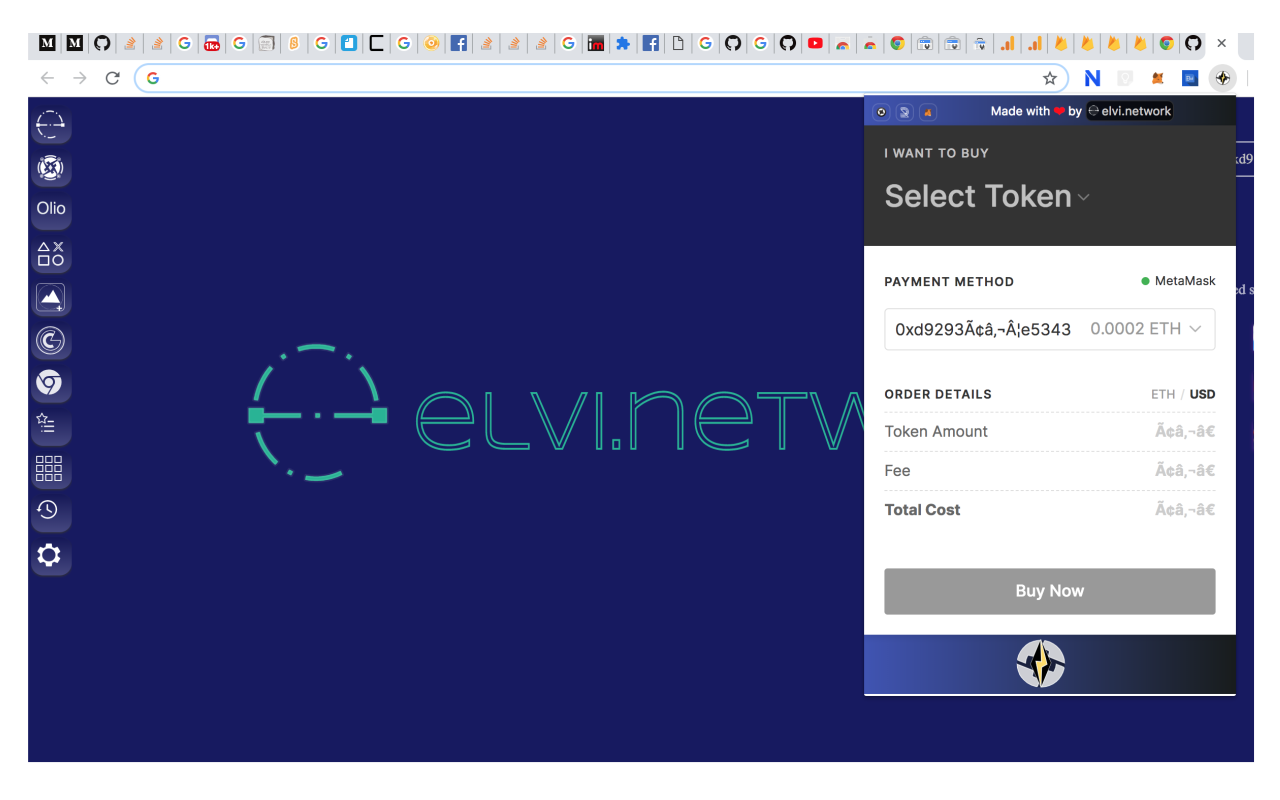Viewport: 1280px width, 800px height.
Task: Click the first round icon in popup header
Action: point(881,112)
